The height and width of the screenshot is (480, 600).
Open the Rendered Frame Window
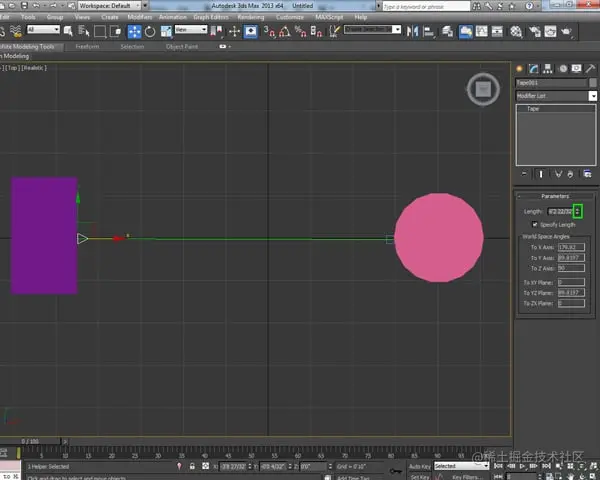(x=550, y=31)
